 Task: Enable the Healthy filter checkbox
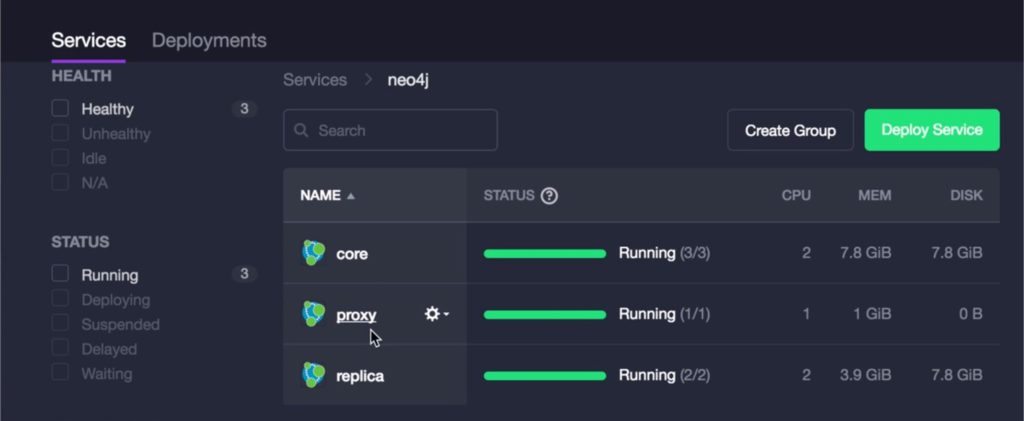pos(60,108)
